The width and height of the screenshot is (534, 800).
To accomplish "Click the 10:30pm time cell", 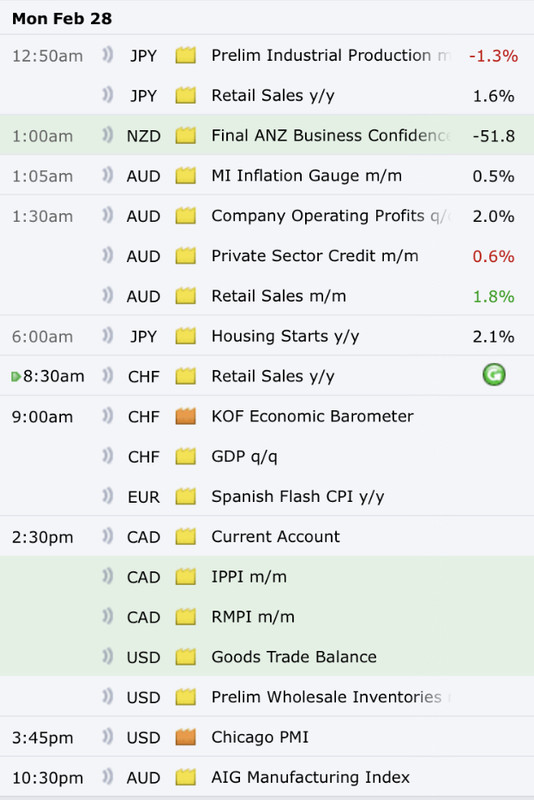I will point(47,778).
